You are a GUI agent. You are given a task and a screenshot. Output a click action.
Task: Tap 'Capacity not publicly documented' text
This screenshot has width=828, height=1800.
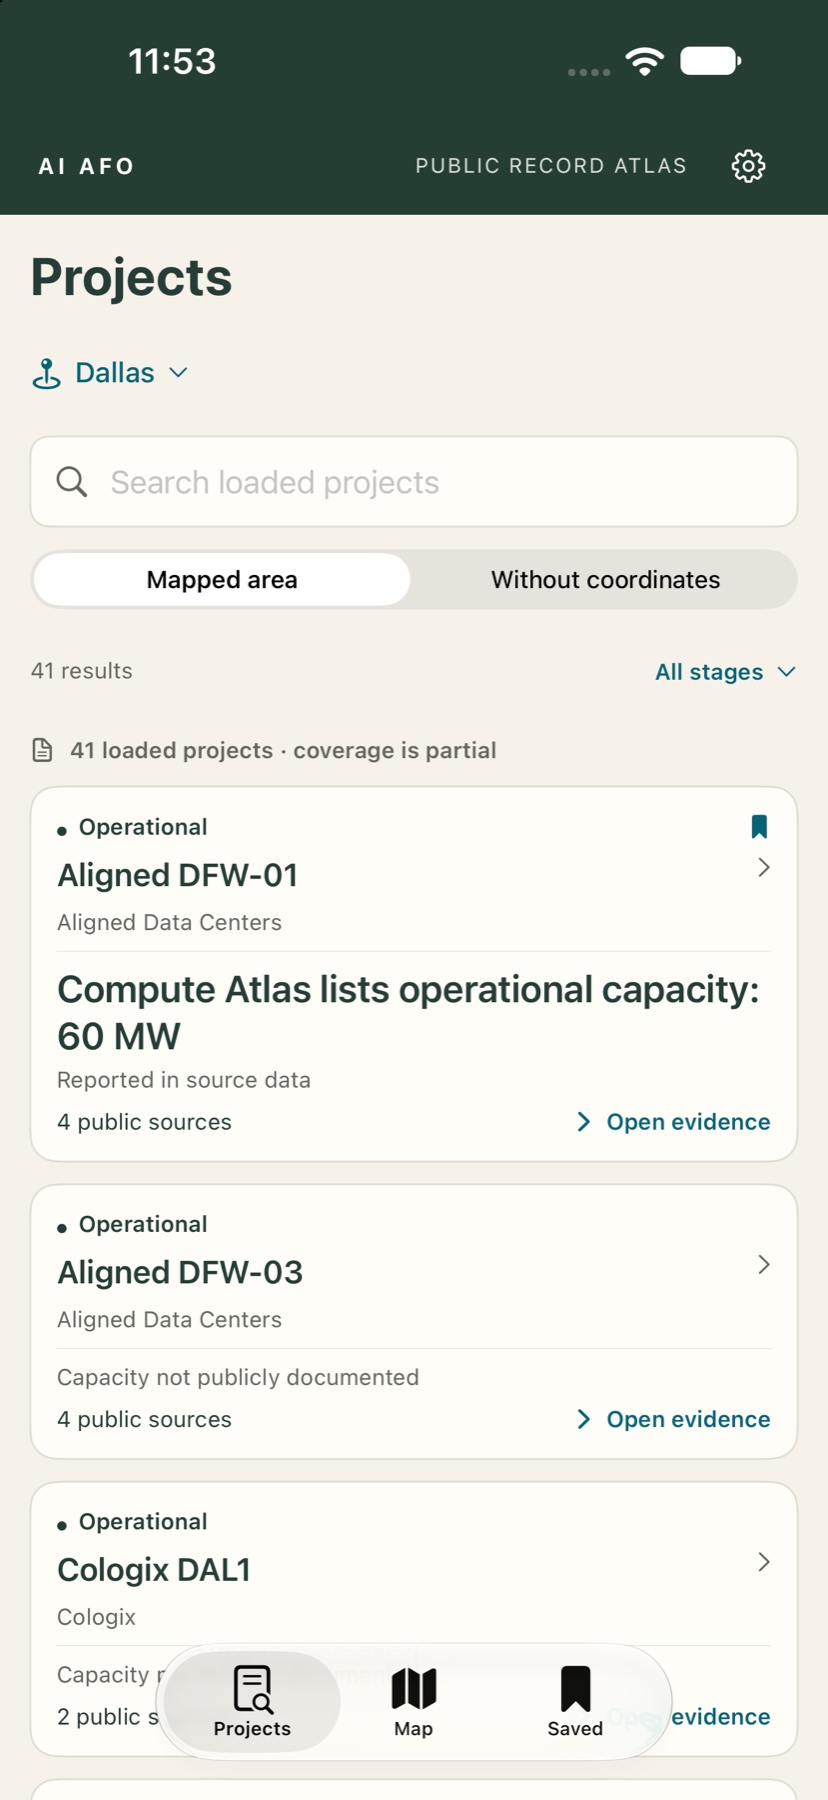(238, 1377)
